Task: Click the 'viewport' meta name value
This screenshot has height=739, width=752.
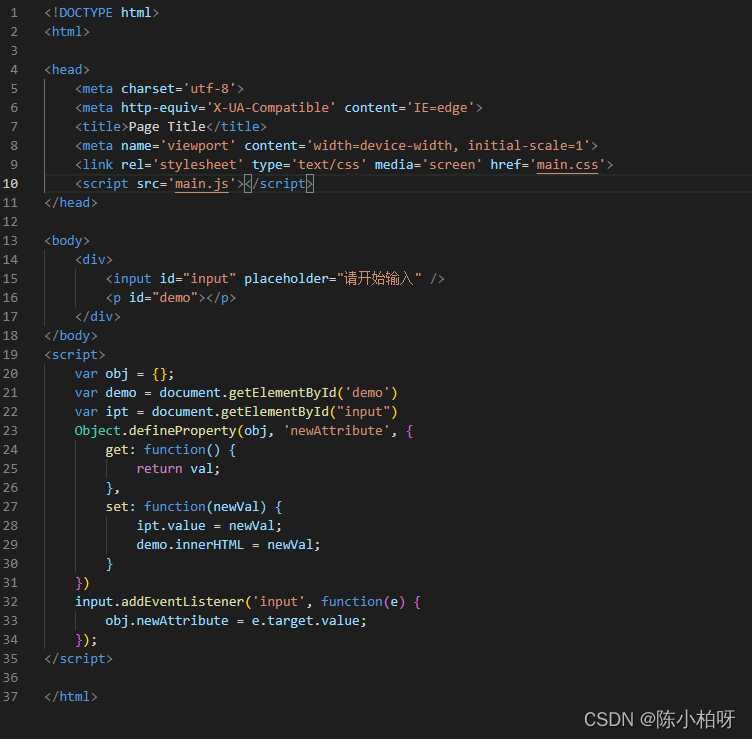Action: [198, 146]
